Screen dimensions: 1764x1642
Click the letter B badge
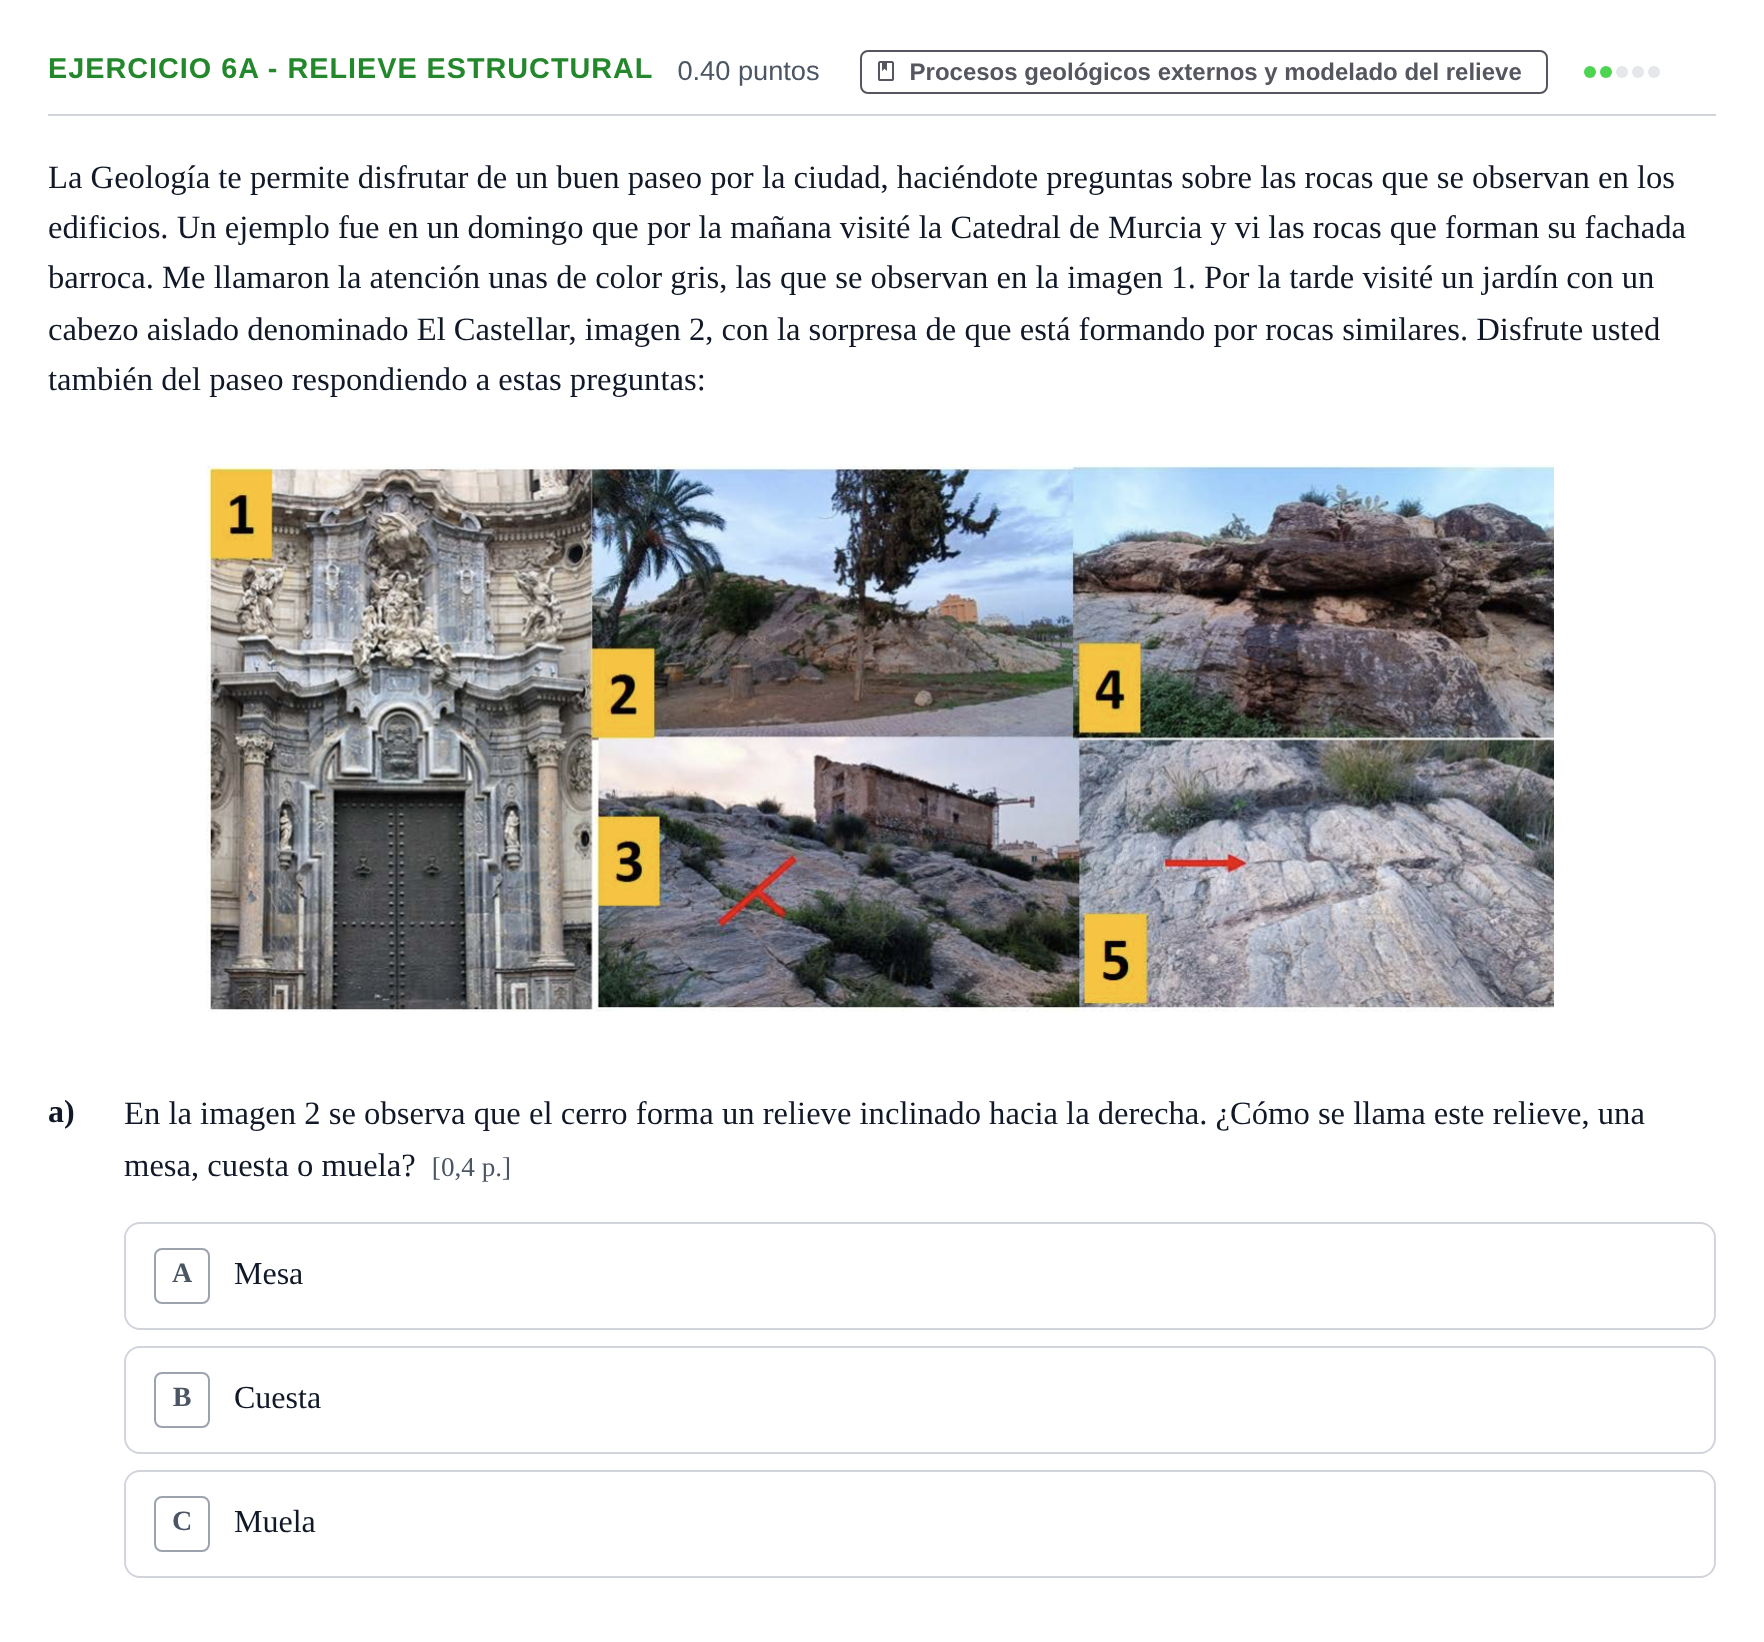tap(182, 1399)
